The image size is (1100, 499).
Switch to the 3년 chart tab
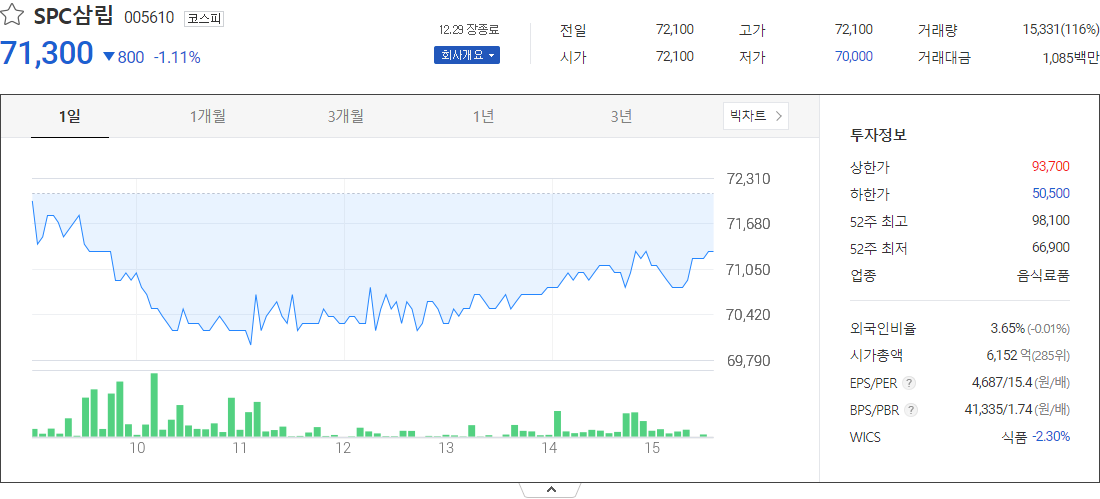tap(621, 117)
